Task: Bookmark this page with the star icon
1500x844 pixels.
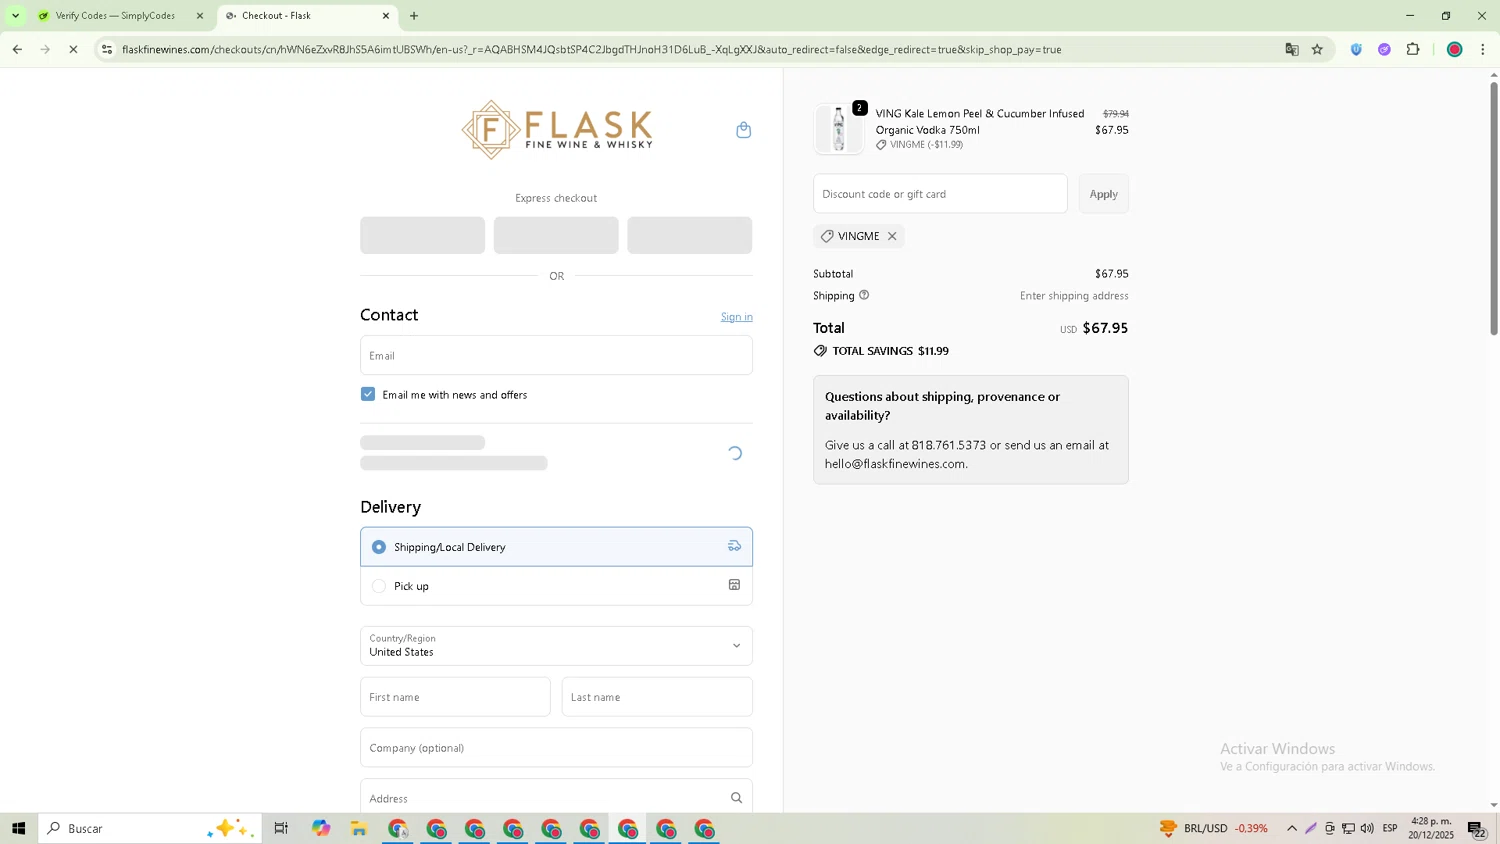Action: pyautogui.click(x=1317, y=49)
